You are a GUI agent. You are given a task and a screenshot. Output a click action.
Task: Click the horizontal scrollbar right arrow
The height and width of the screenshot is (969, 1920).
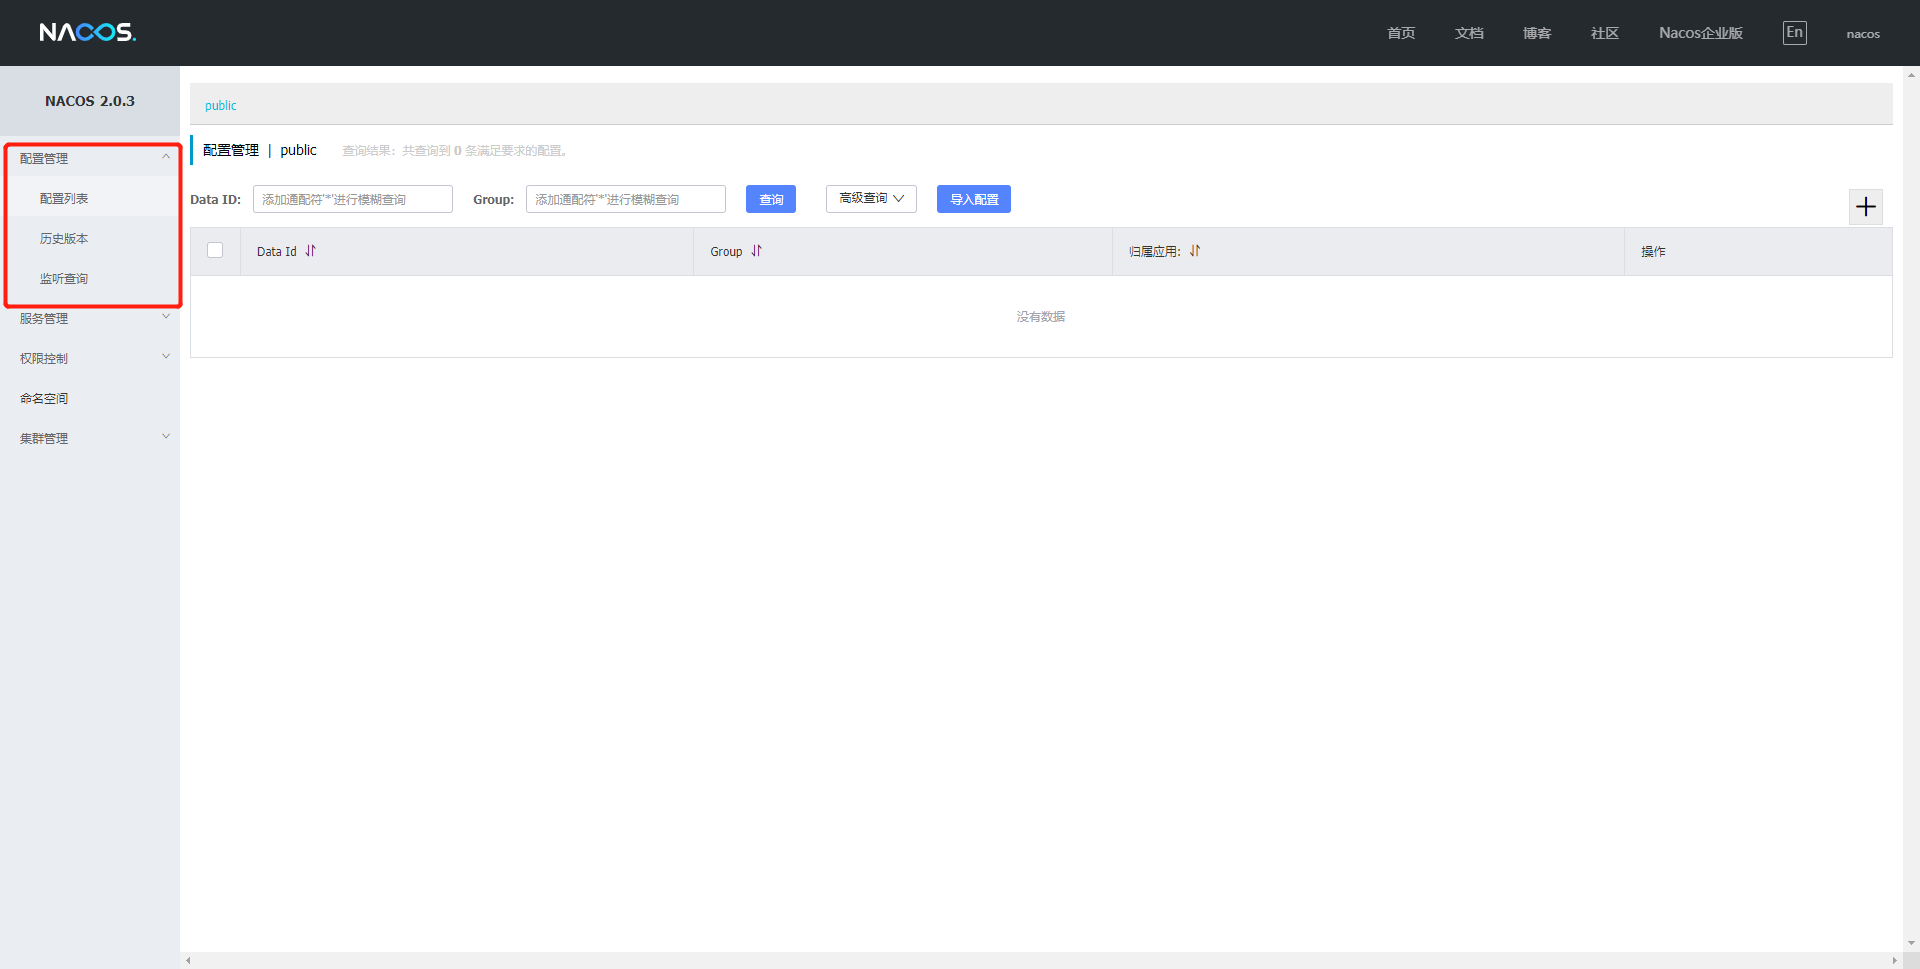1895,960
